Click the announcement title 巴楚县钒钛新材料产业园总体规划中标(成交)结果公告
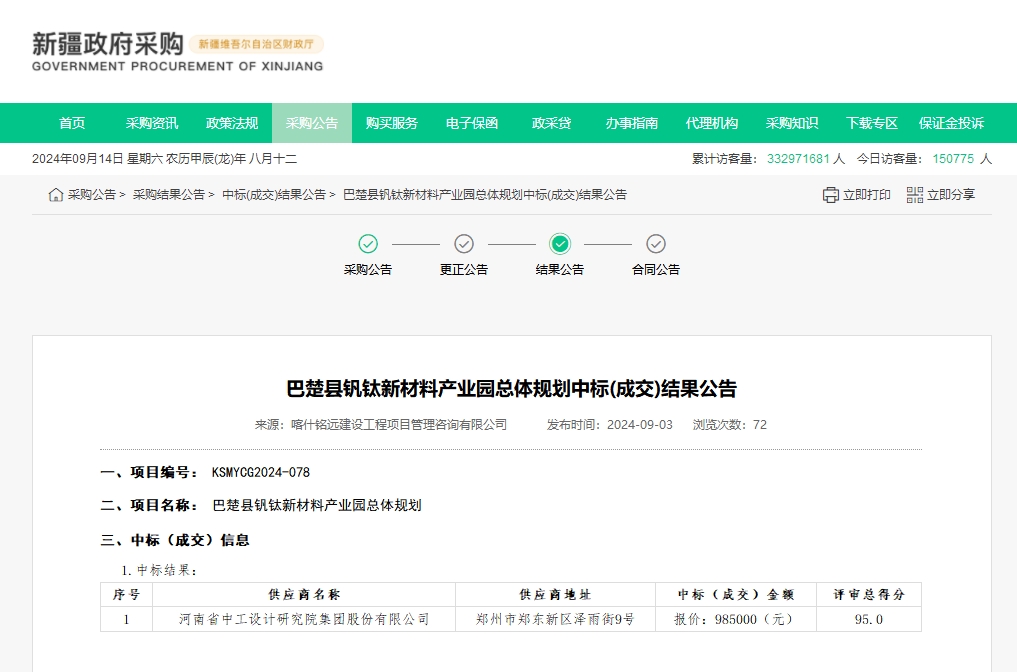The height and width of the screenshot is (672, 1017). (511, 389)
